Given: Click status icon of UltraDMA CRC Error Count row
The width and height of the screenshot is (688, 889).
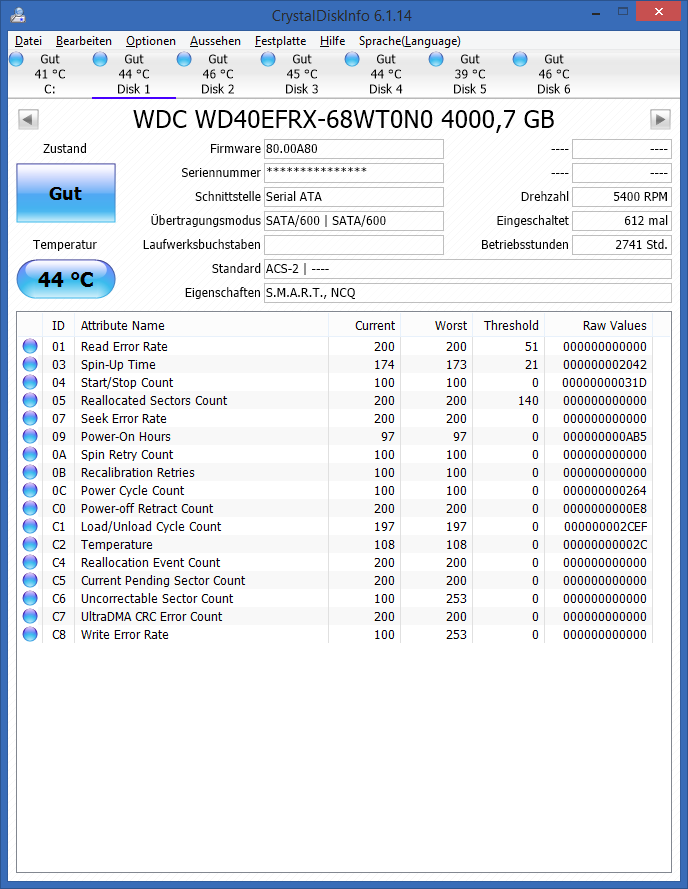Looking at the screenshot, I should pyautogui.click(x=30, y=616).
